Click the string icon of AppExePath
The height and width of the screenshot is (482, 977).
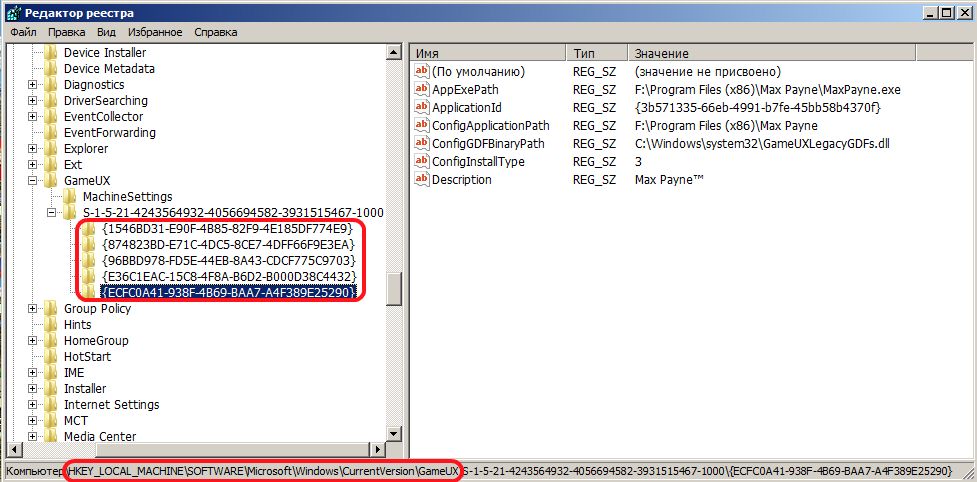point(422,90)
